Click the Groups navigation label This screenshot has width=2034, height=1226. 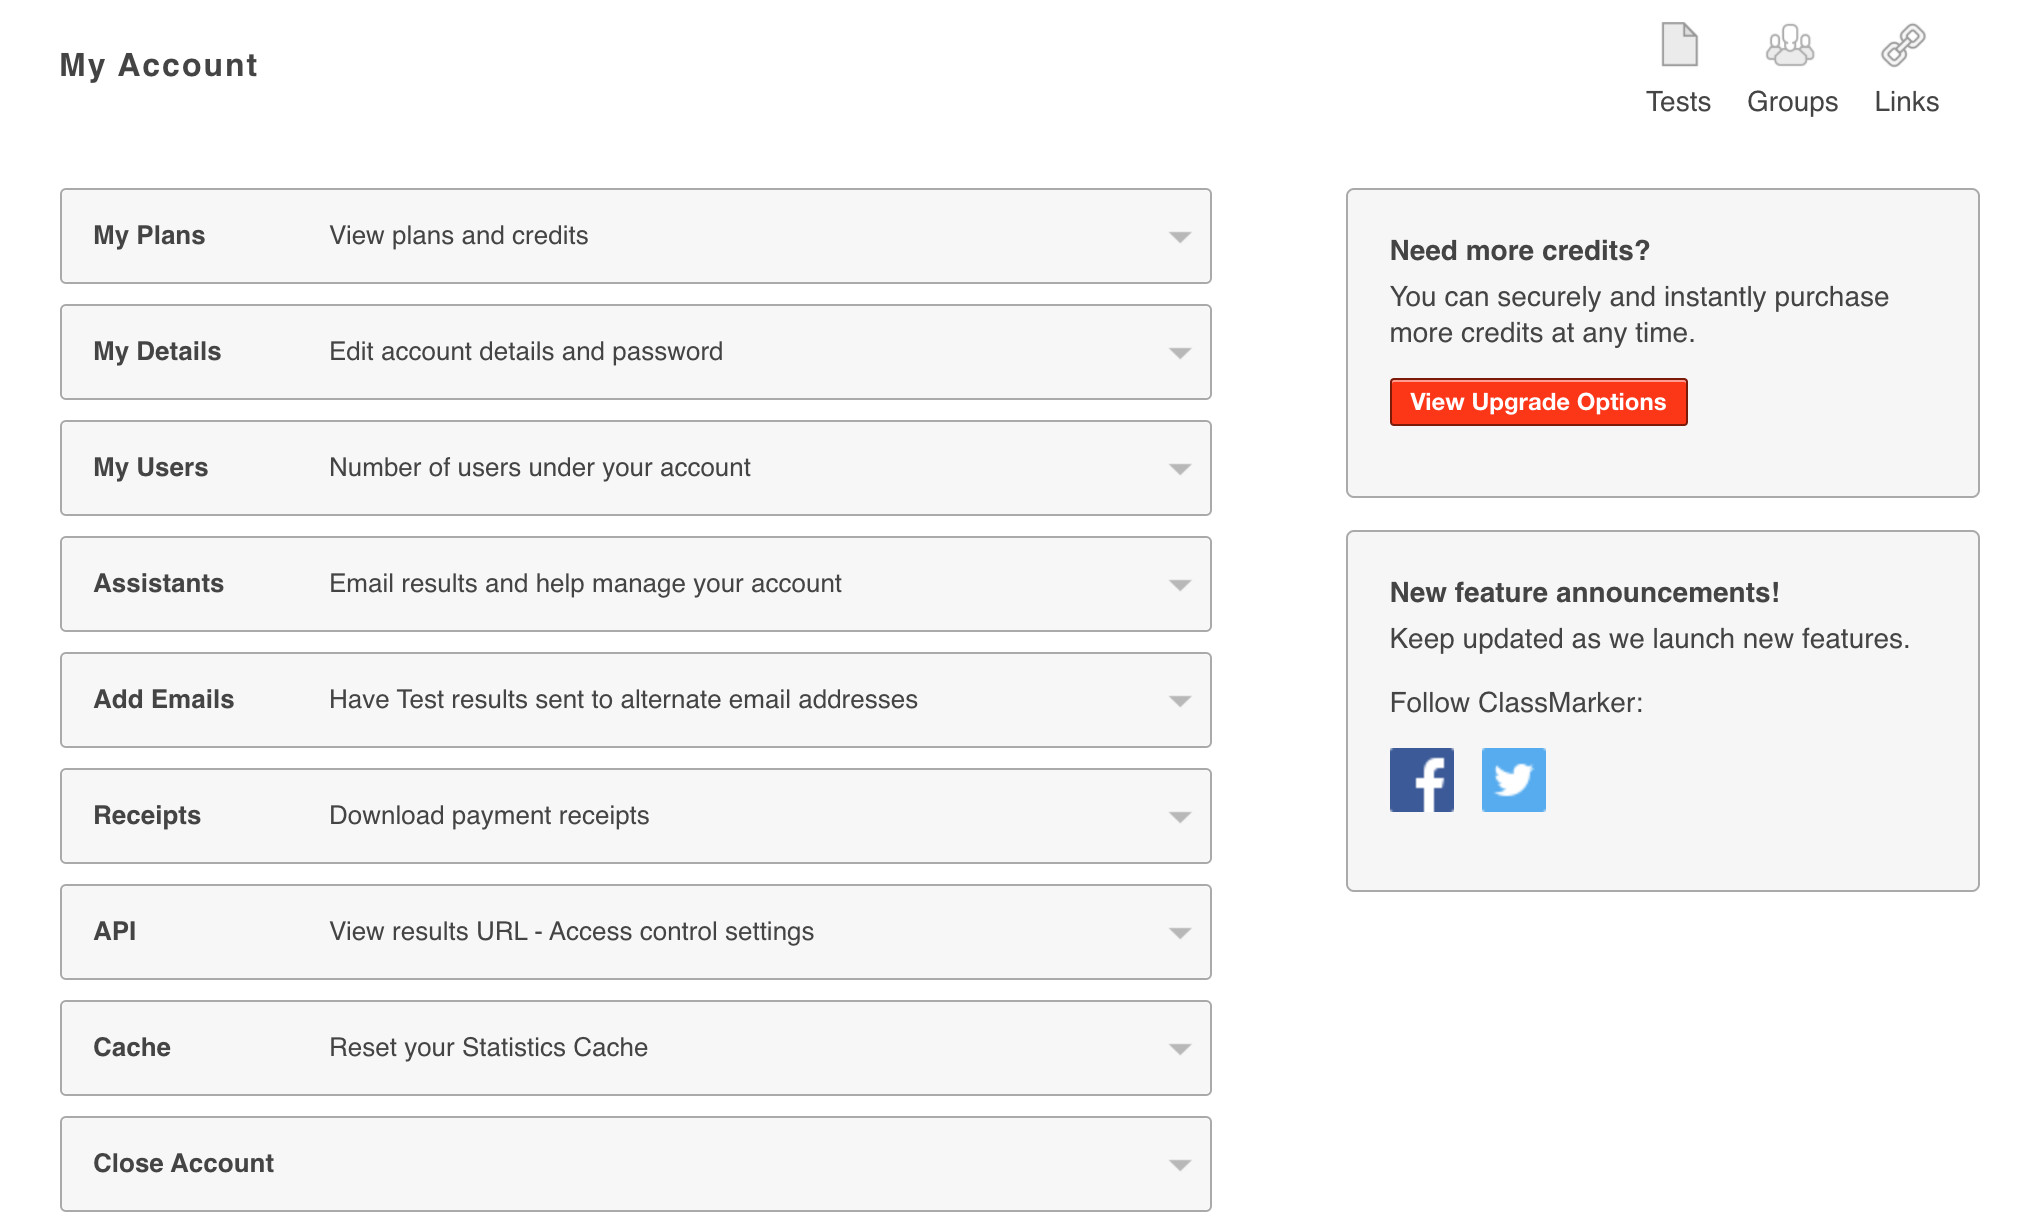[1792, 102]
